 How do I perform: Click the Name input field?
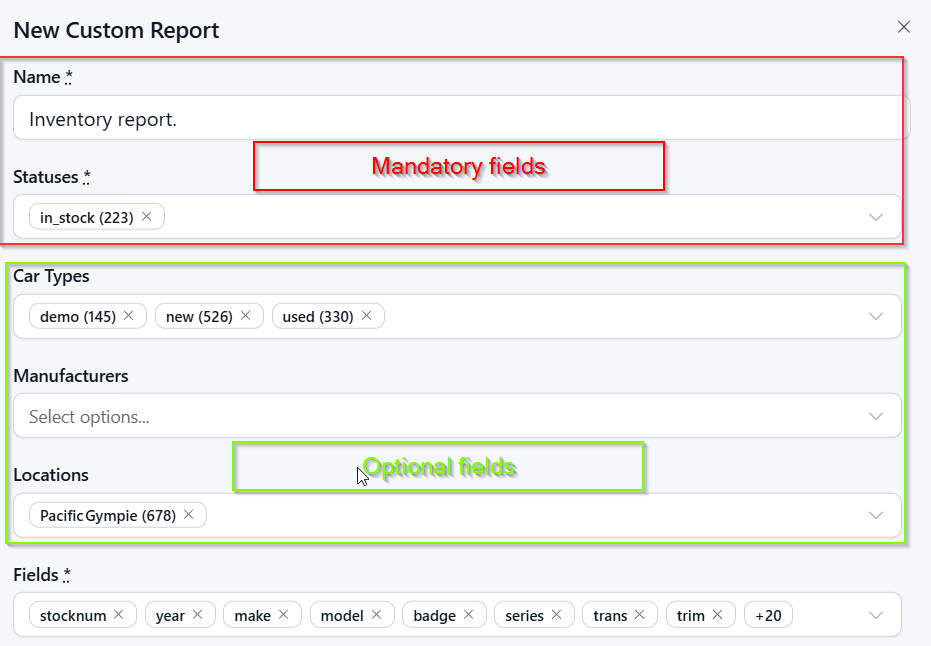460,119
